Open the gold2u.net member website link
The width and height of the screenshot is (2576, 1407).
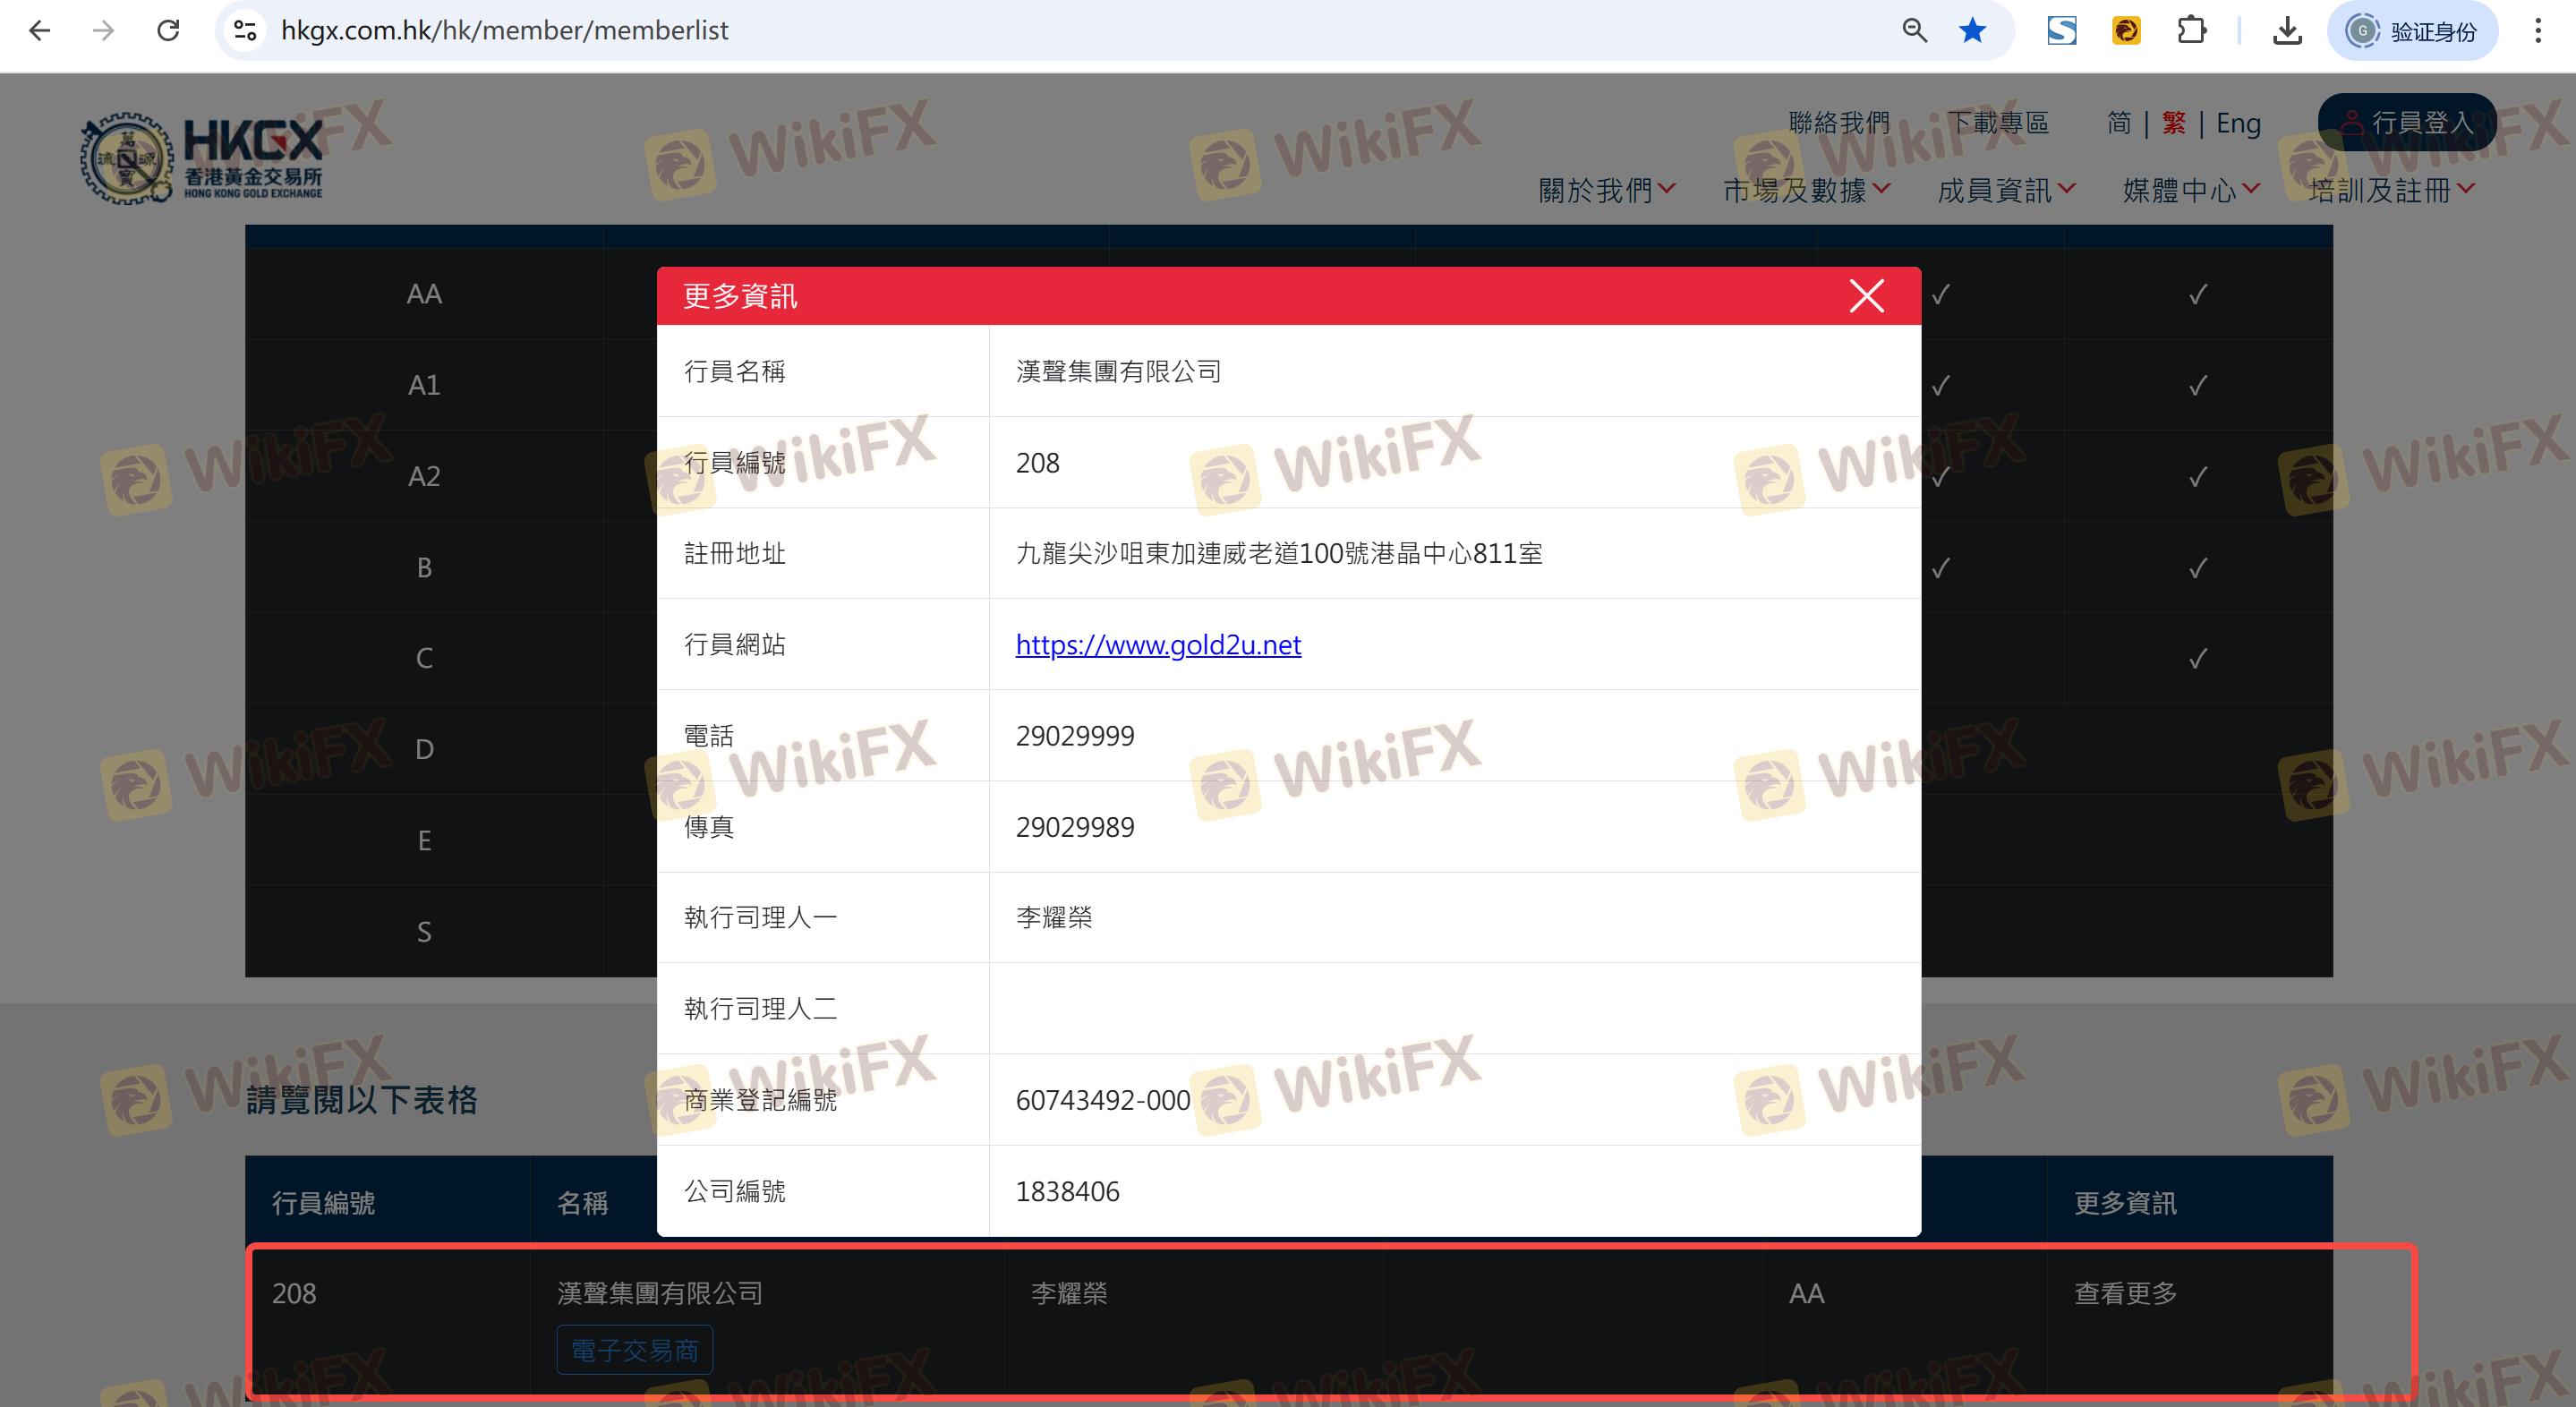(1157, 644)
